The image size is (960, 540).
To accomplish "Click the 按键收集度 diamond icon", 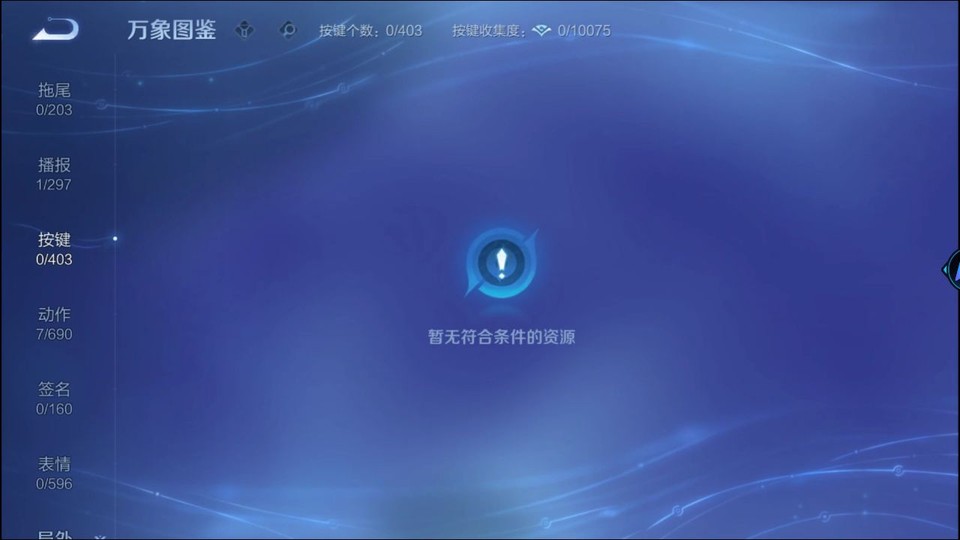I will point(541,30).
